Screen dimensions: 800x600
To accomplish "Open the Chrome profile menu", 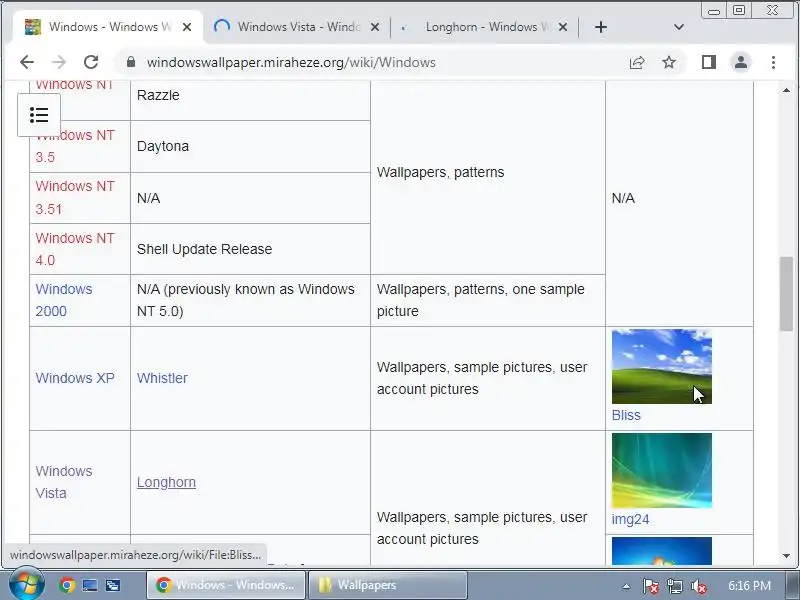I will [x=741, y=62].
